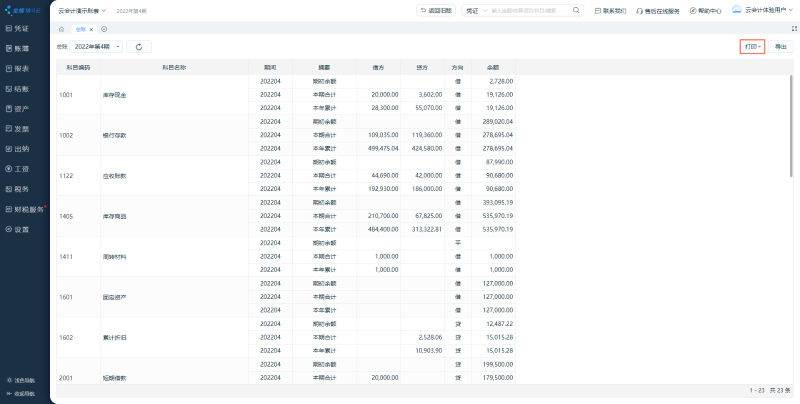The height and width of the screenshot is (404, 800).
Task: Open the 工资 (Payroll) sidebar module
Action: pyautogui.click(x=22, y=169)
